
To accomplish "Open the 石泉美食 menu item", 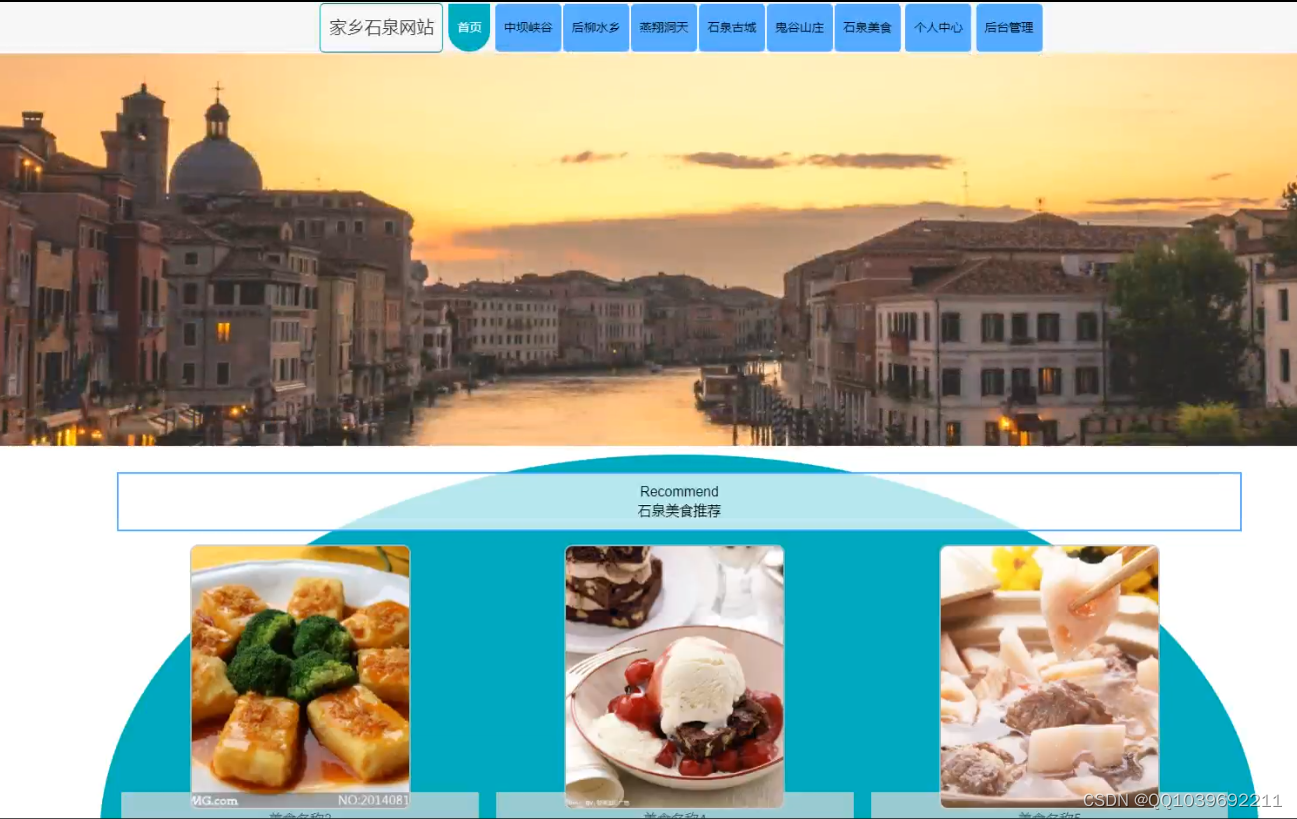I will (868, 28).
